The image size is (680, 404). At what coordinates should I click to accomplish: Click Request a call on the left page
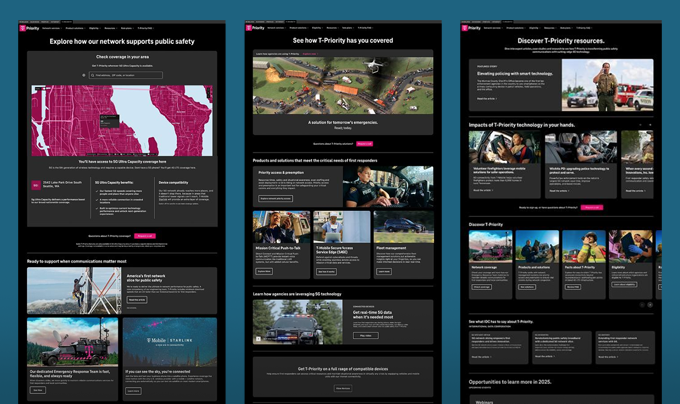(x=144, y=236)
